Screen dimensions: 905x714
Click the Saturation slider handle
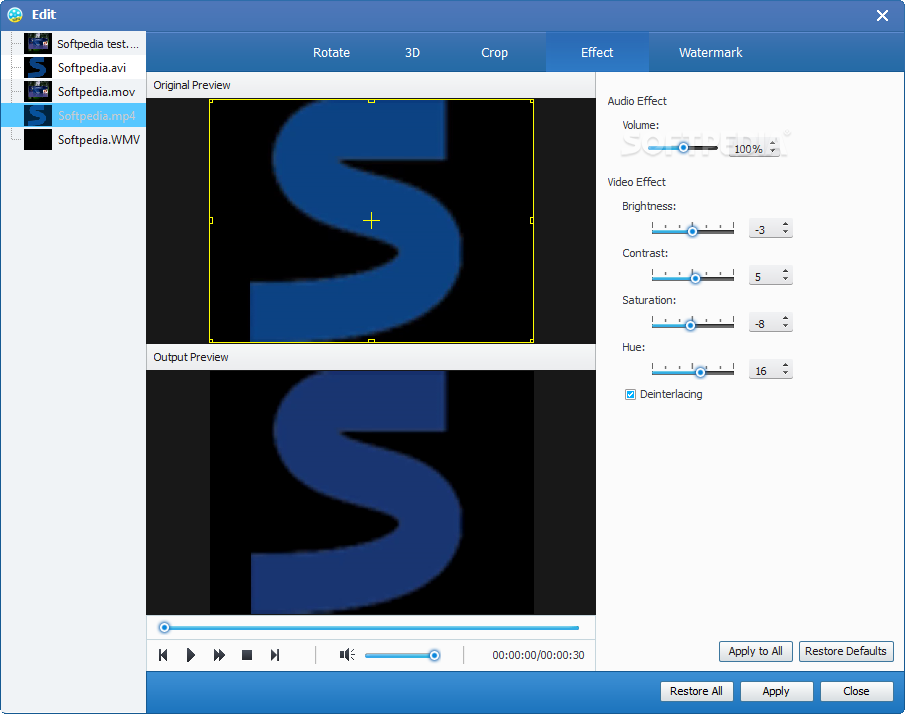[x=690, y=326]
